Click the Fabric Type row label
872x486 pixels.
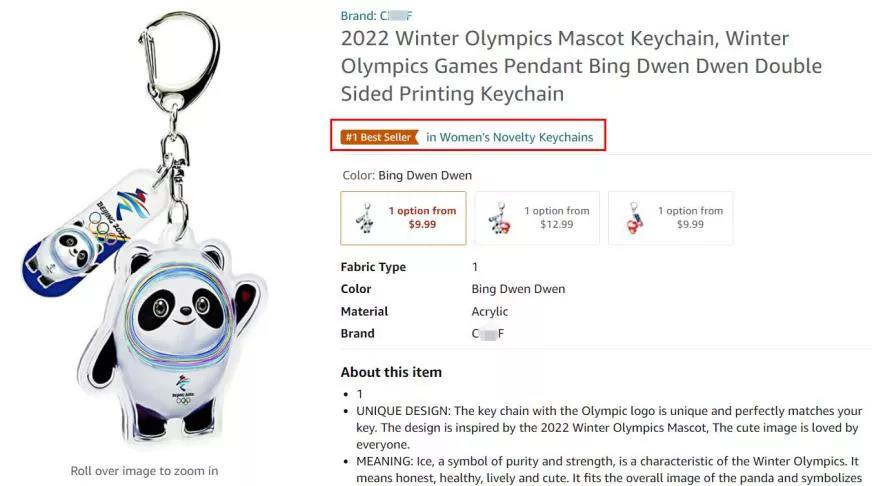pyautogui.click(x=373, y=267)
